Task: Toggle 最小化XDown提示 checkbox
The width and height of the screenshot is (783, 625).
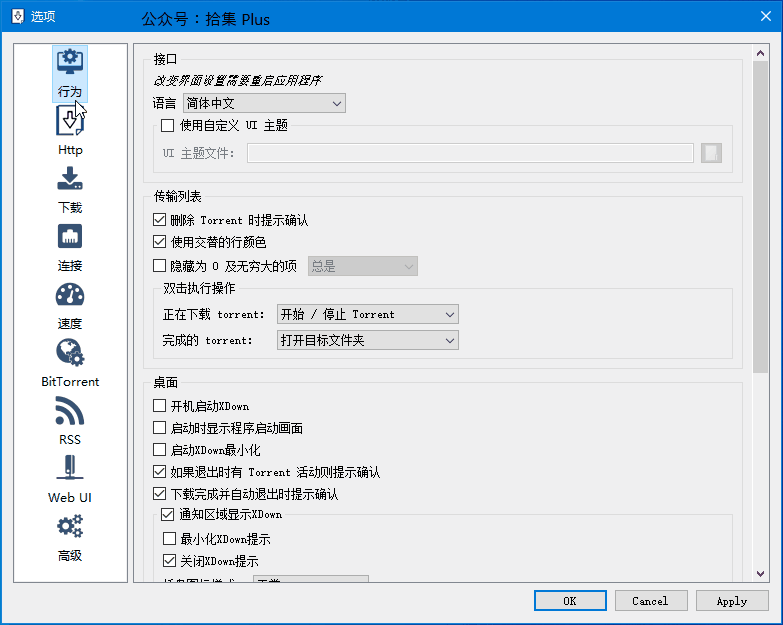Action: click(x=169, y=539)
